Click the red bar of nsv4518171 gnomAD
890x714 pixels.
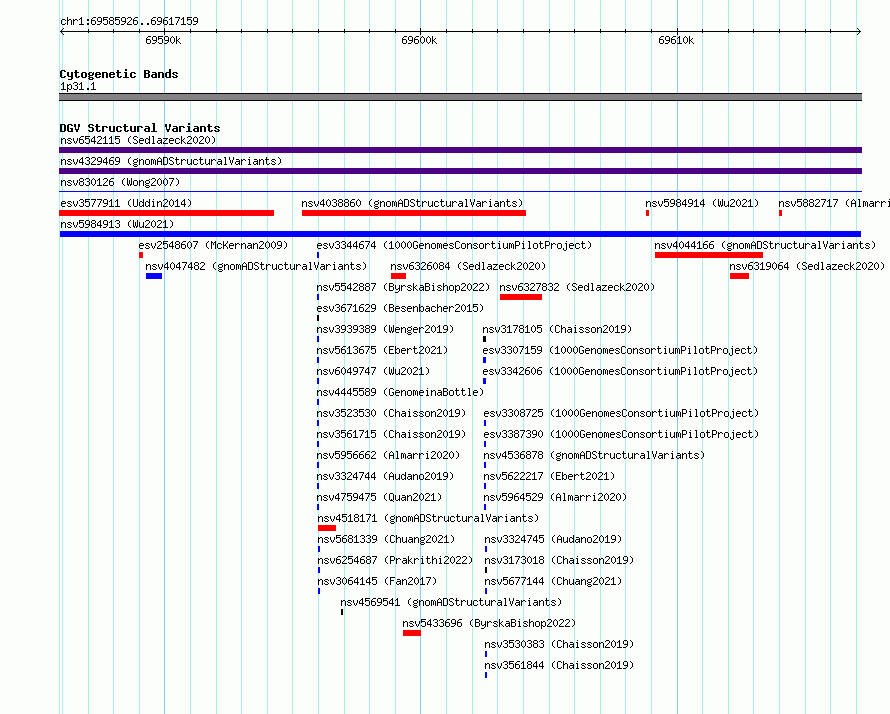pos(327,528)
